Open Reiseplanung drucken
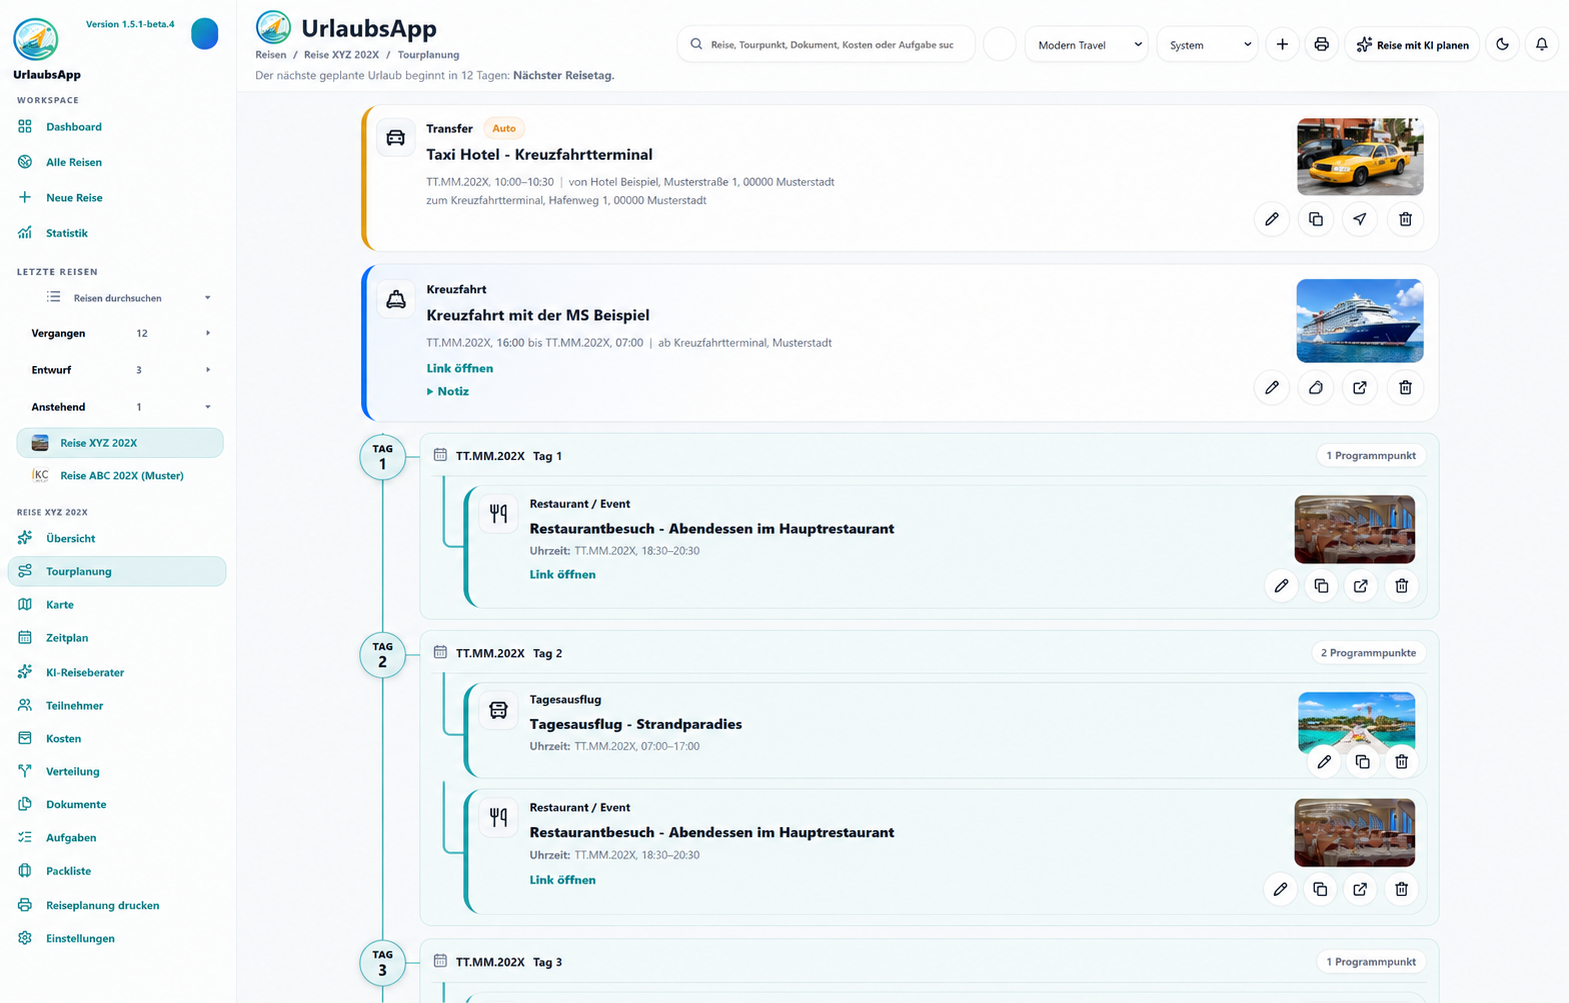The height and width of the screenshot is (1003, 1569). click(102, 905)
